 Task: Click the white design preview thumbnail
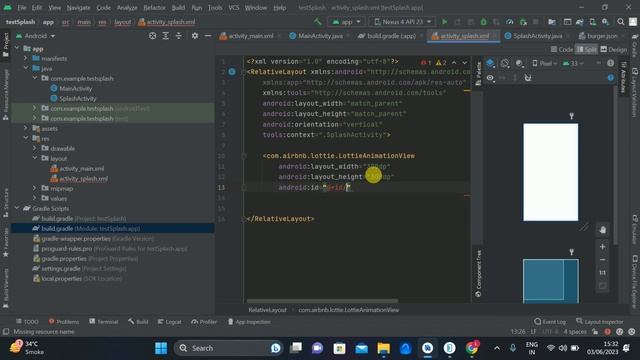[x=551, y=172]
